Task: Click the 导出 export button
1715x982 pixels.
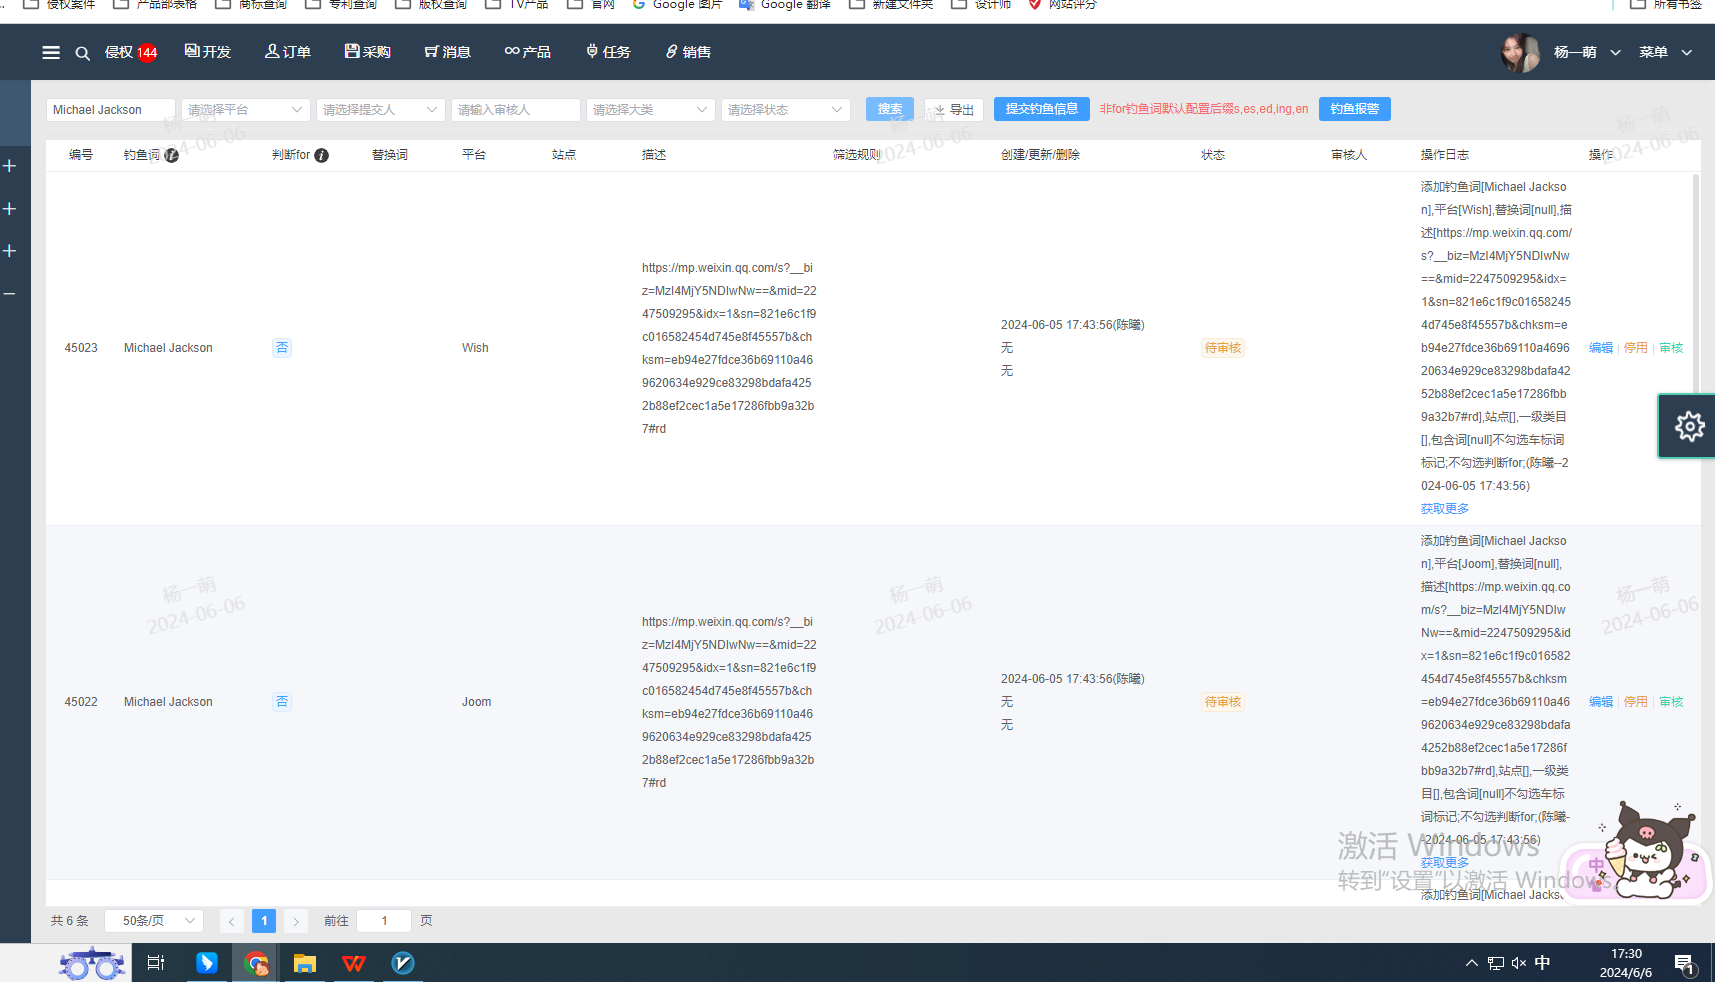Action: click(x=954, y=110)
